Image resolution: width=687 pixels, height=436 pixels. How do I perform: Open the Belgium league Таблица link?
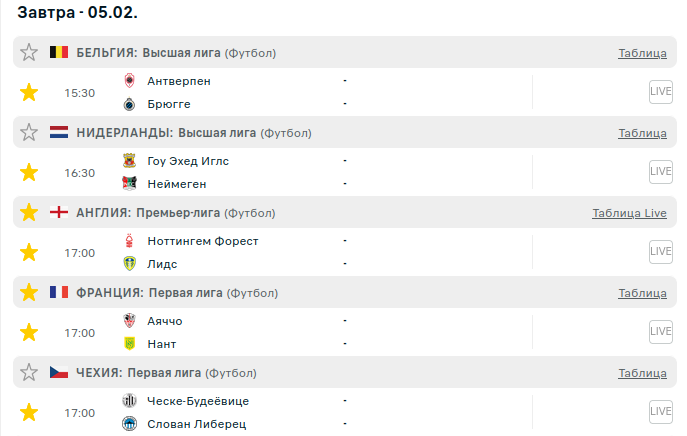click(x=642, y=53)
